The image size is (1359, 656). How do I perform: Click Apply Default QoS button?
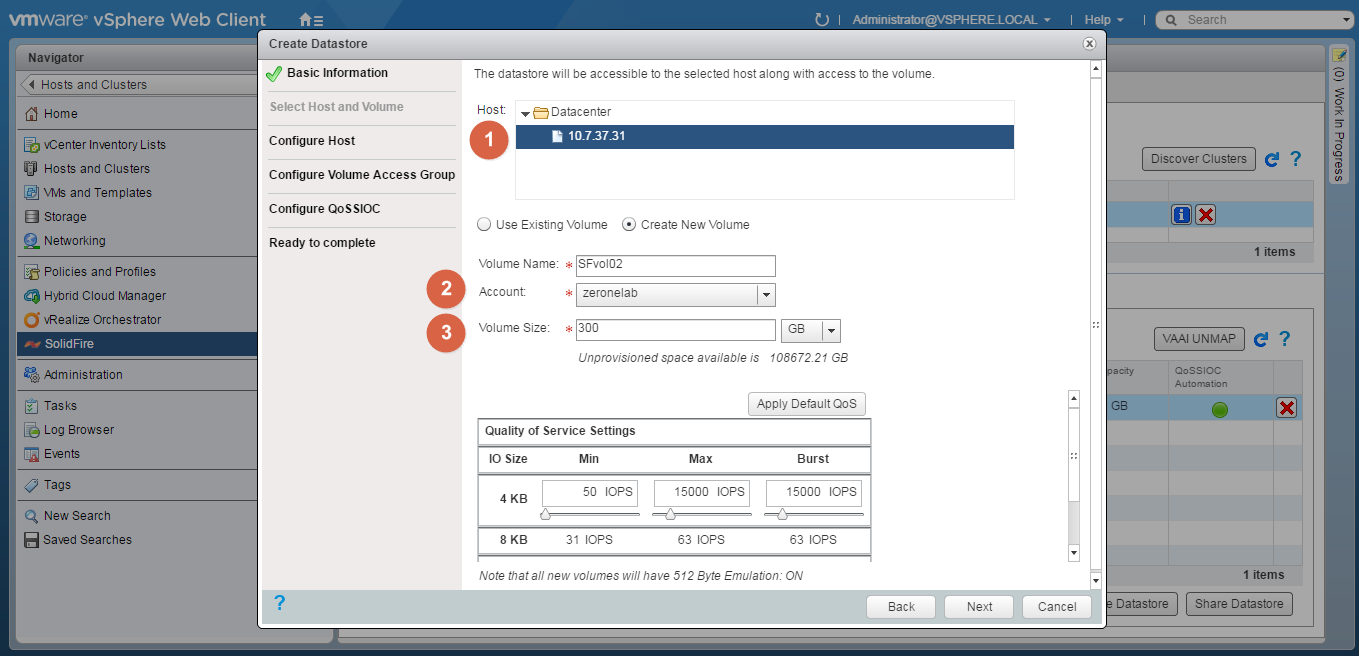click(807, 404)
